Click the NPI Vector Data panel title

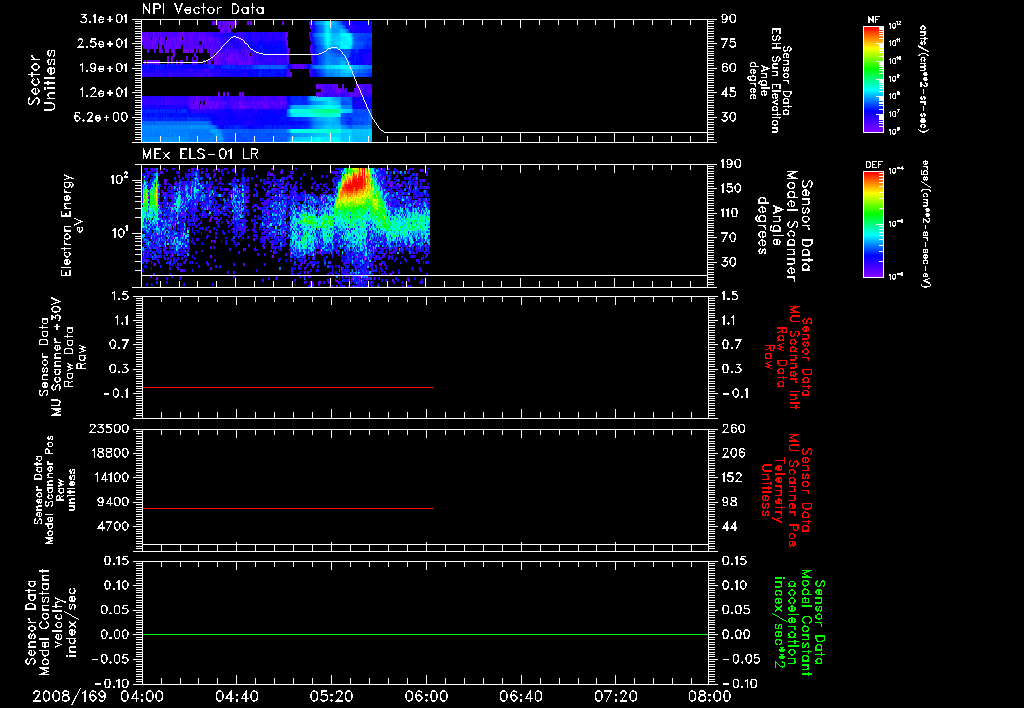point(203,9)
